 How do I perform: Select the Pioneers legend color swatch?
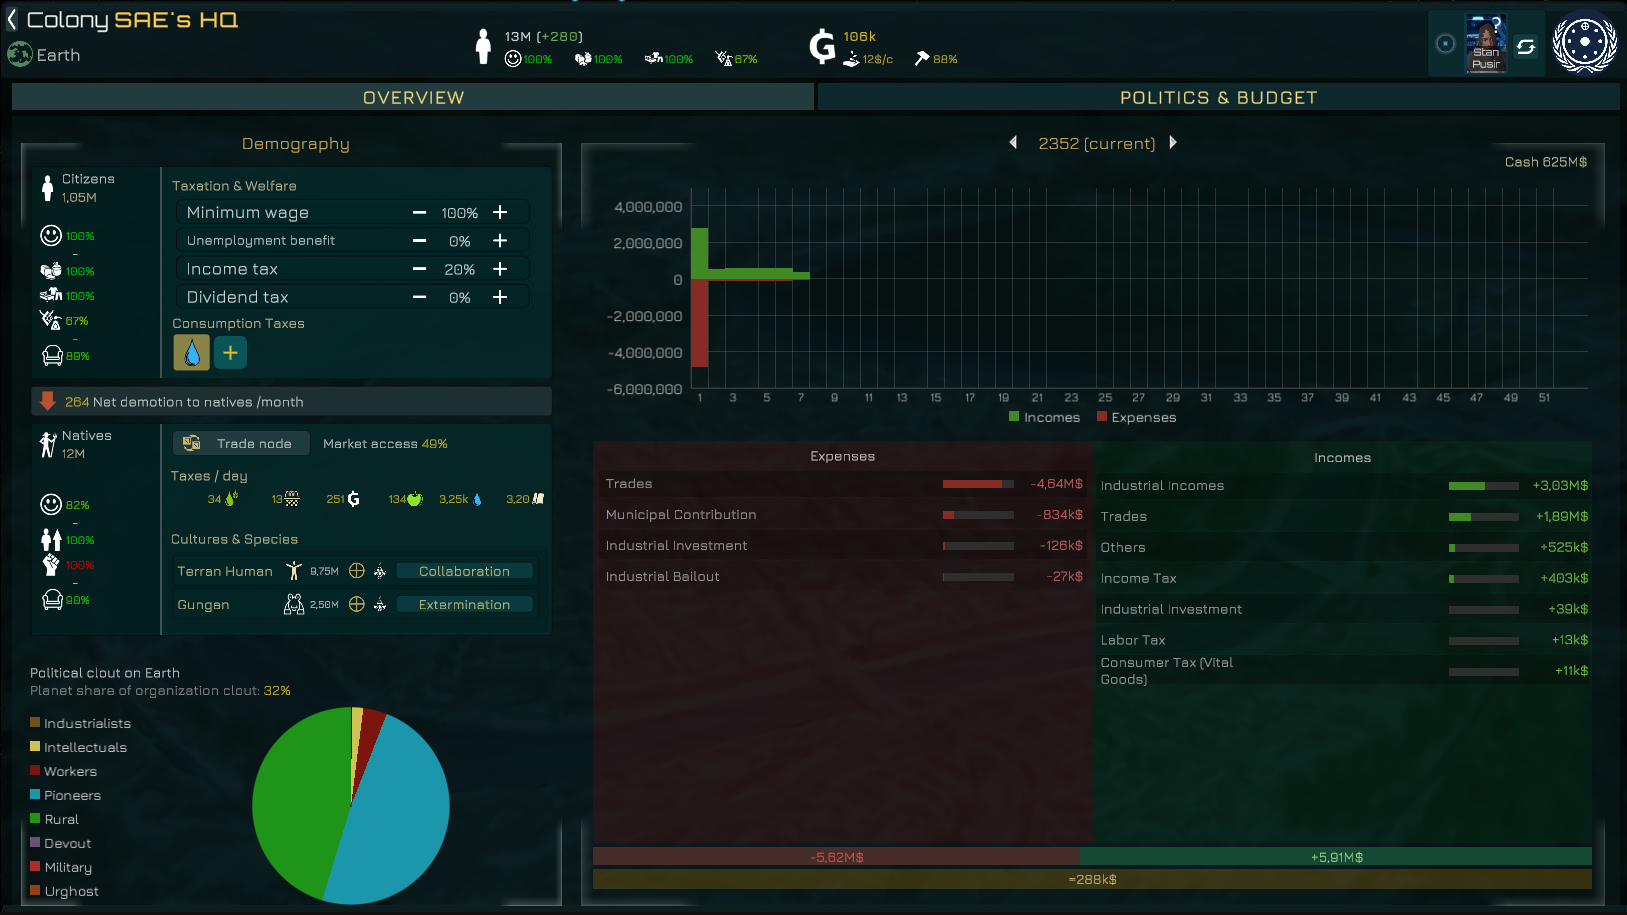pyautogui.click(x=35, y=794)
